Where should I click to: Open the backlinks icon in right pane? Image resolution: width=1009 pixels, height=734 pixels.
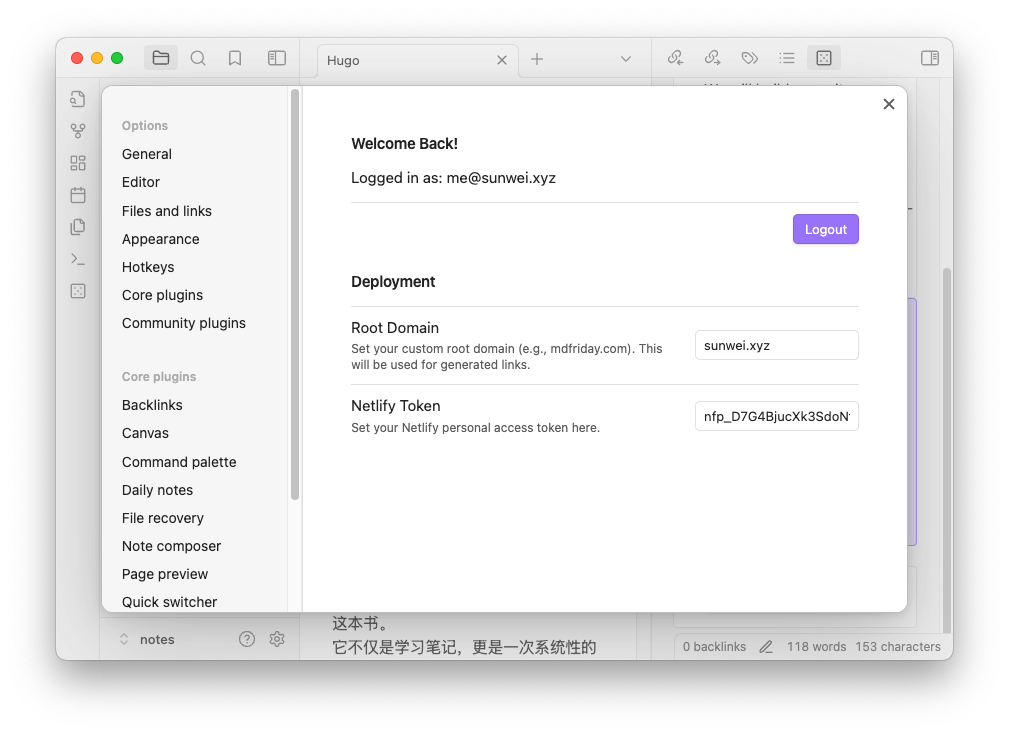click(x=675, y=58)
